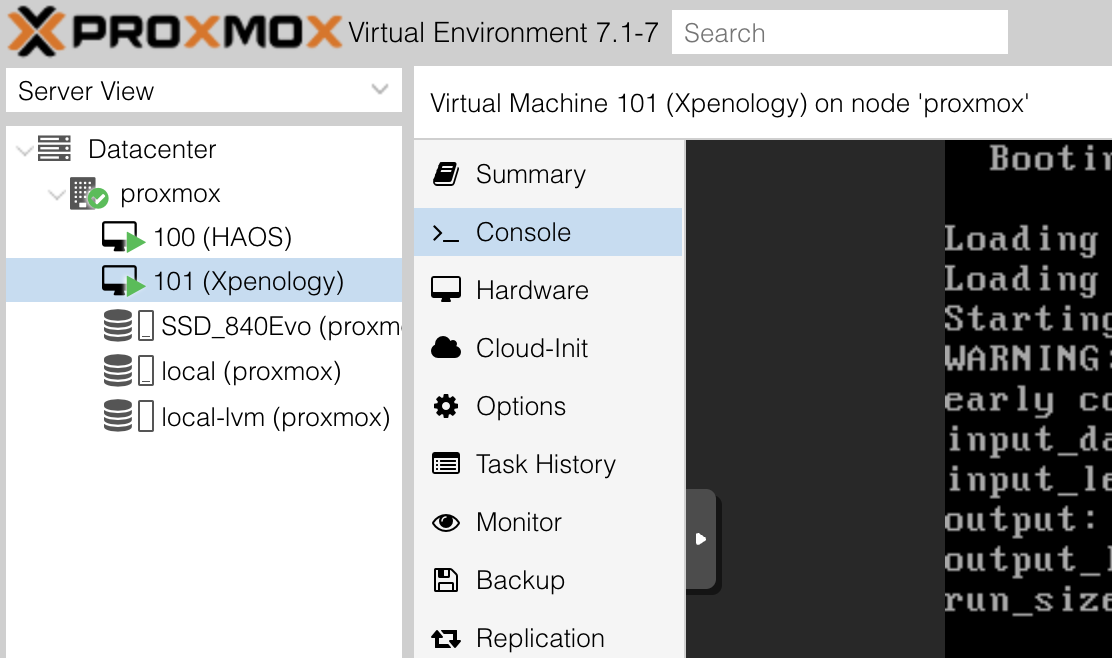Collapse the proxmox node expander
1112x658 pixels.
click(x=57, y=194)
